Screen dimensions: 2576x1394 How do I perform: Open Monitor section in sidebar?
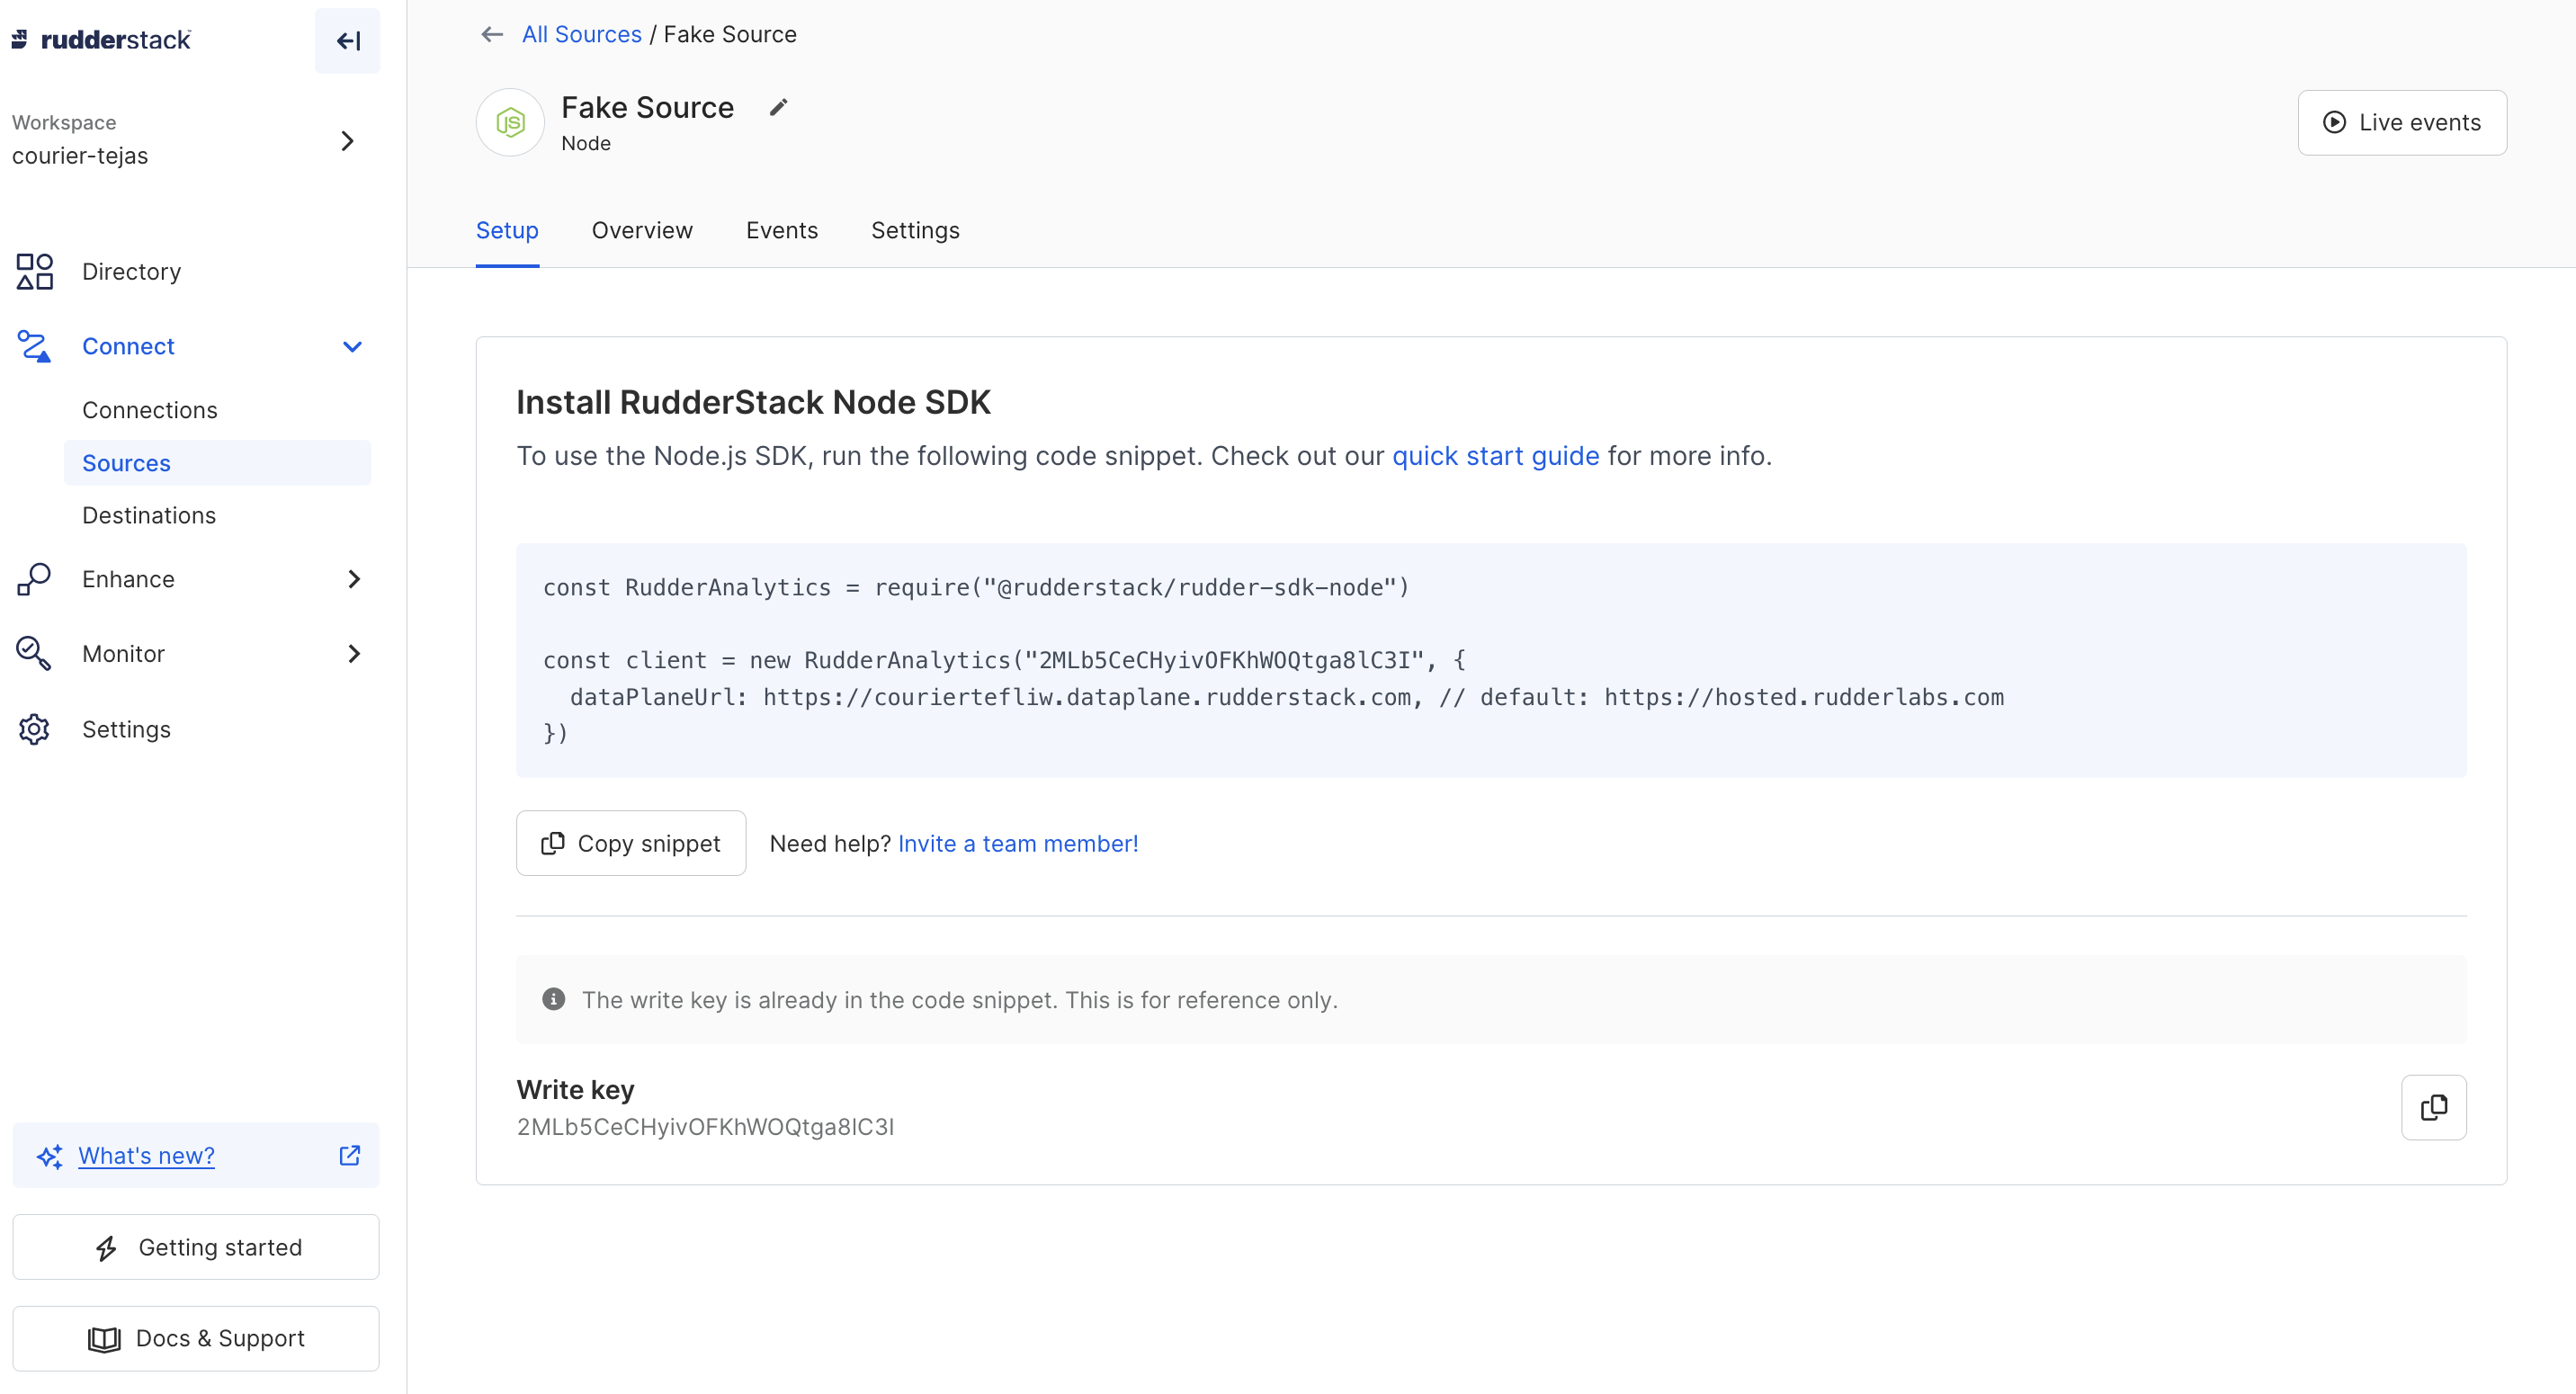[x=122, y=652]
